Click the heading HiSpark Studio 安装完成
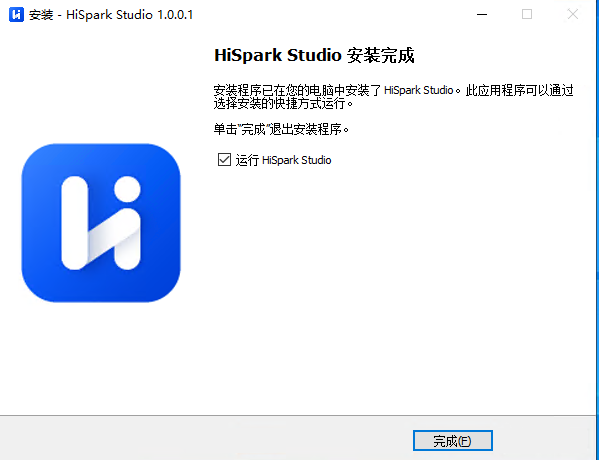599x460 pixels. tap(314, 55)
